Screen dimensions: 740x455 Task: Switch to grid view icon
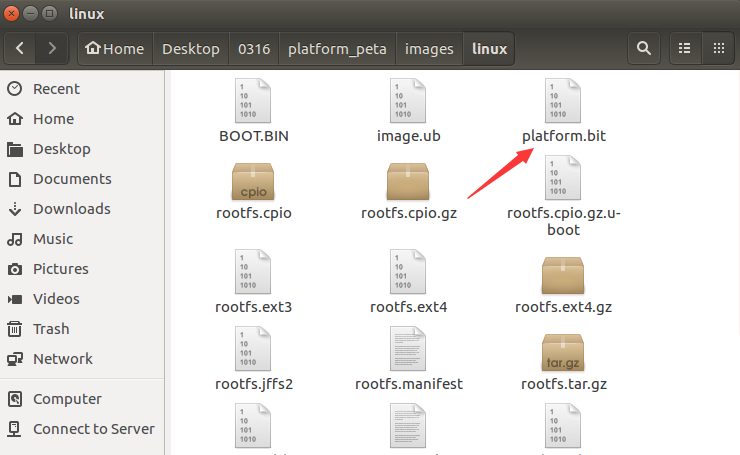coord(719,48)
